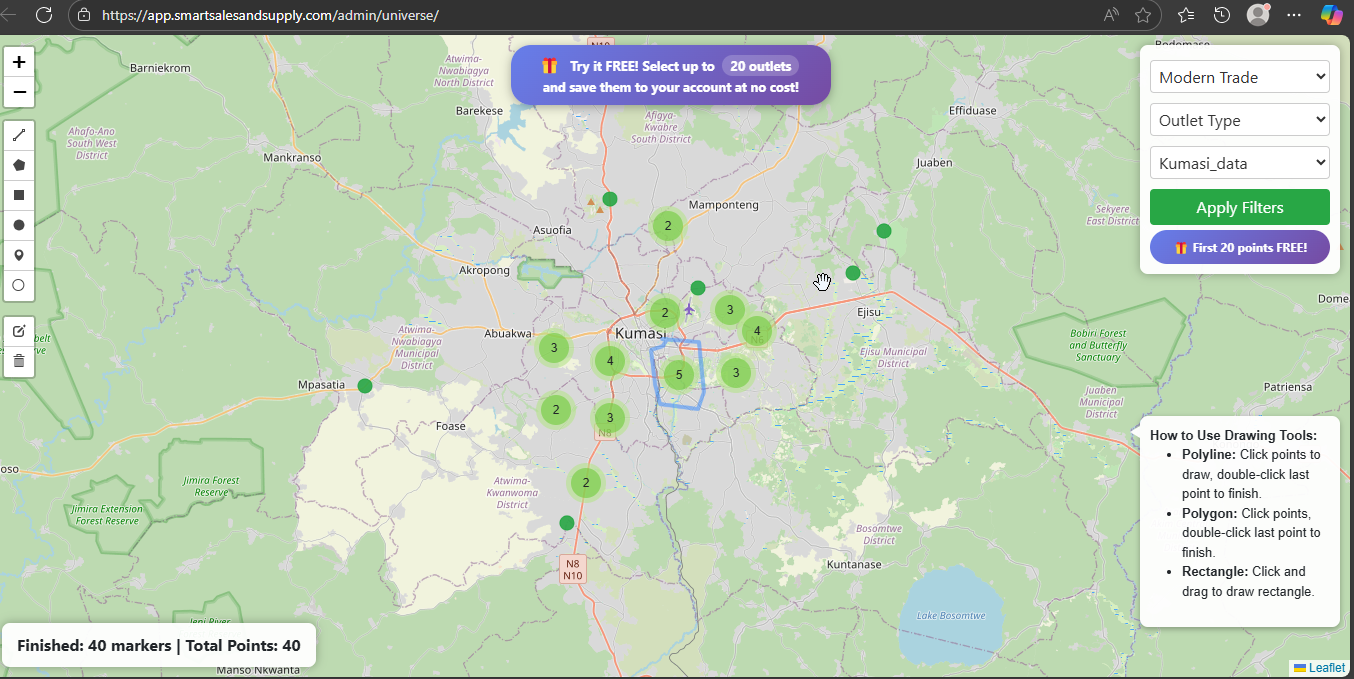Select the Marker placement tool
Screen dimensions: 1354x679
point(19,254)
